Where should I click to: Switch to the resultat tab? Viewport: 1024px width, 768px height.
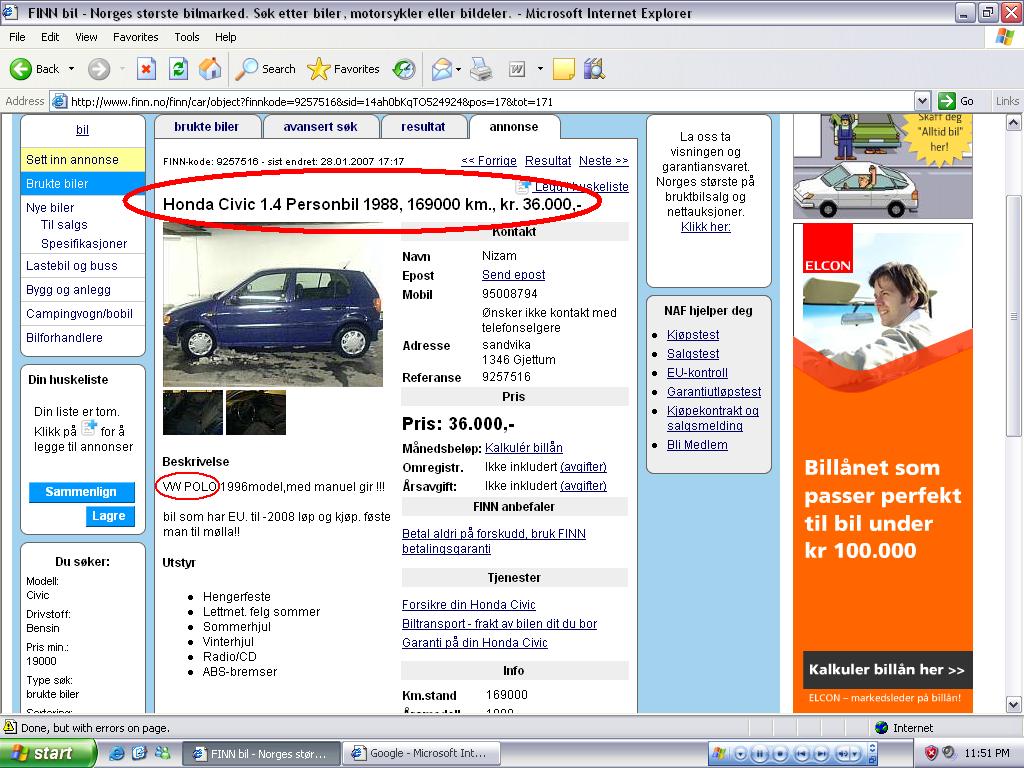(423, 127)
